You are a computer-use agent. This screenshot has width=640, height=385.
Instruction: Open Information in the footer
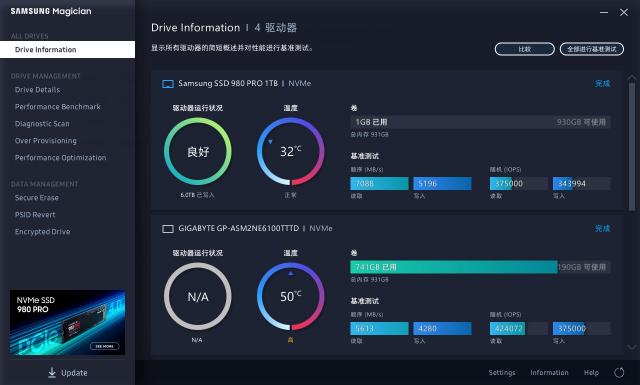pos(549,372)
